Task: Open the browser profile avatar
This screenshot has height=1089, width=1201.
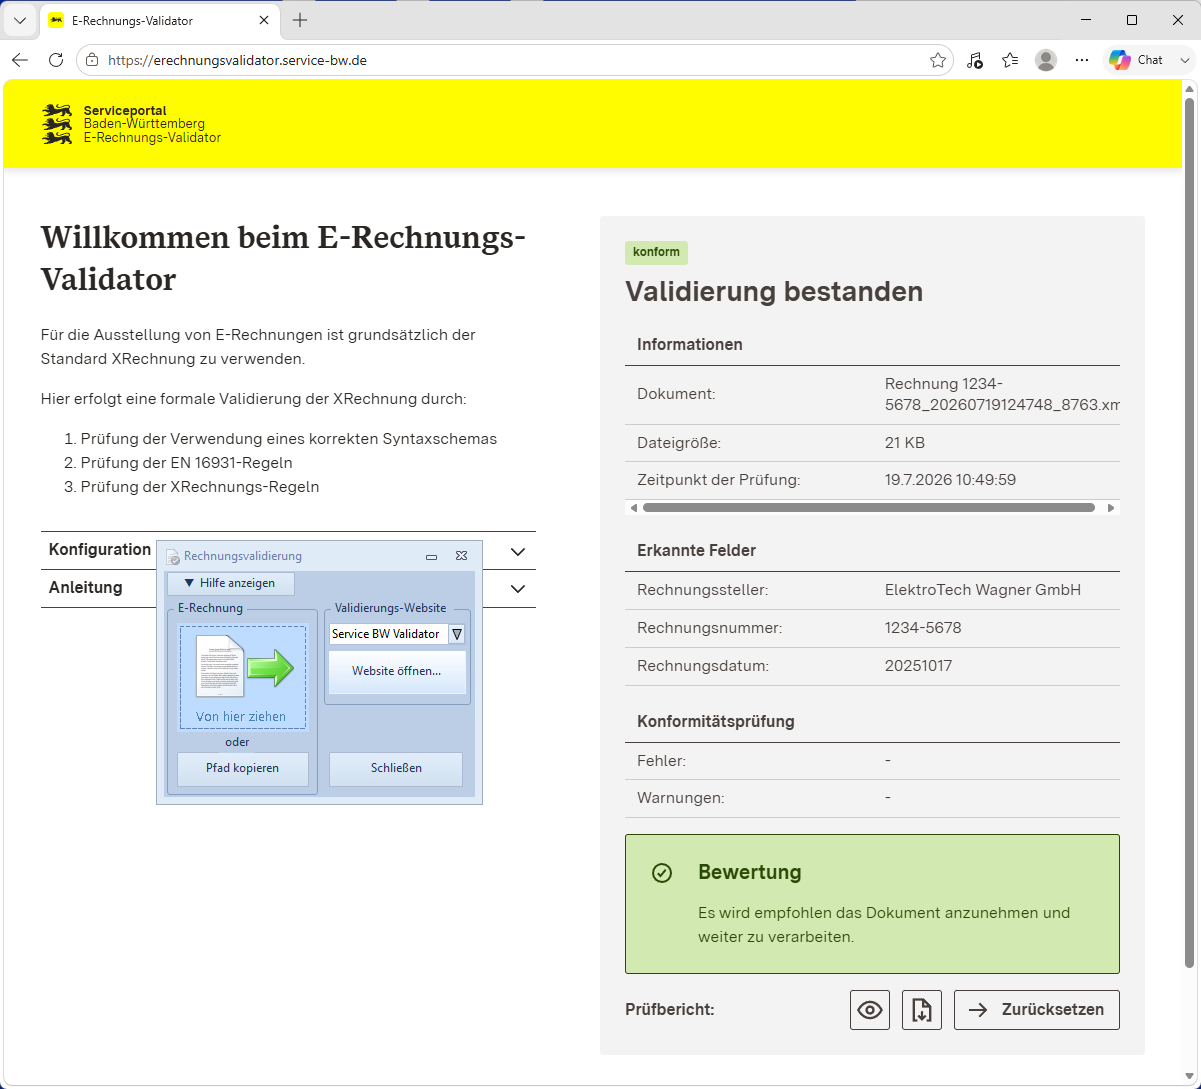Action: click(1046, 60)
